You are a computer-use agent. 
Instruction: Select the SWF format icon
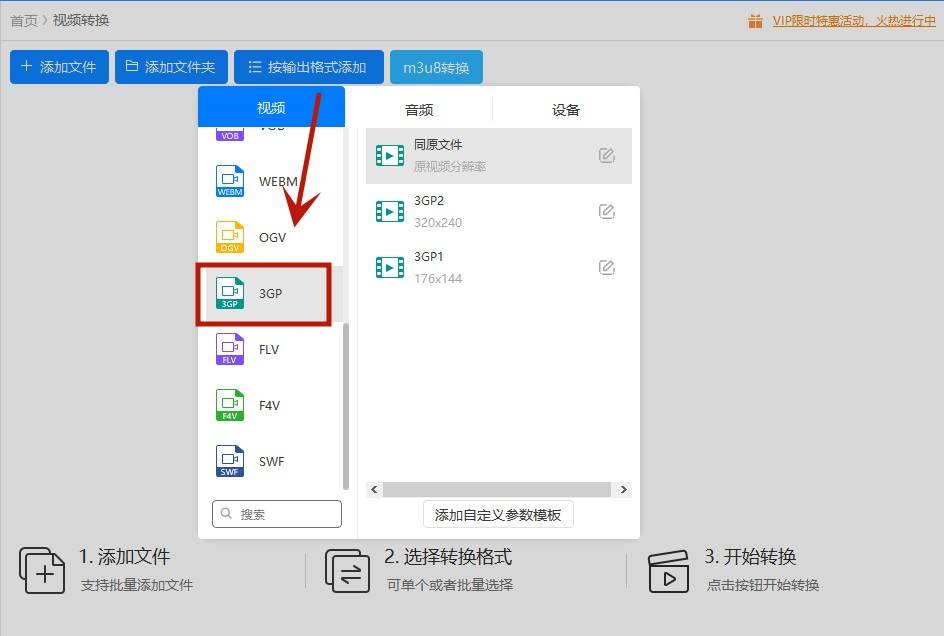[230, 461]
